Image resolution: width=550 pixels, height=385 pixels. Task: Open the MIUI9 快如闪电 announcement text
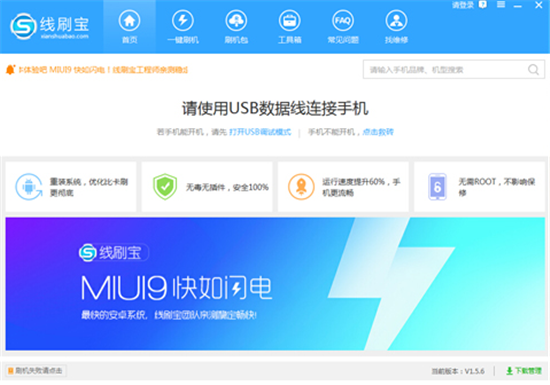[103, 70]
